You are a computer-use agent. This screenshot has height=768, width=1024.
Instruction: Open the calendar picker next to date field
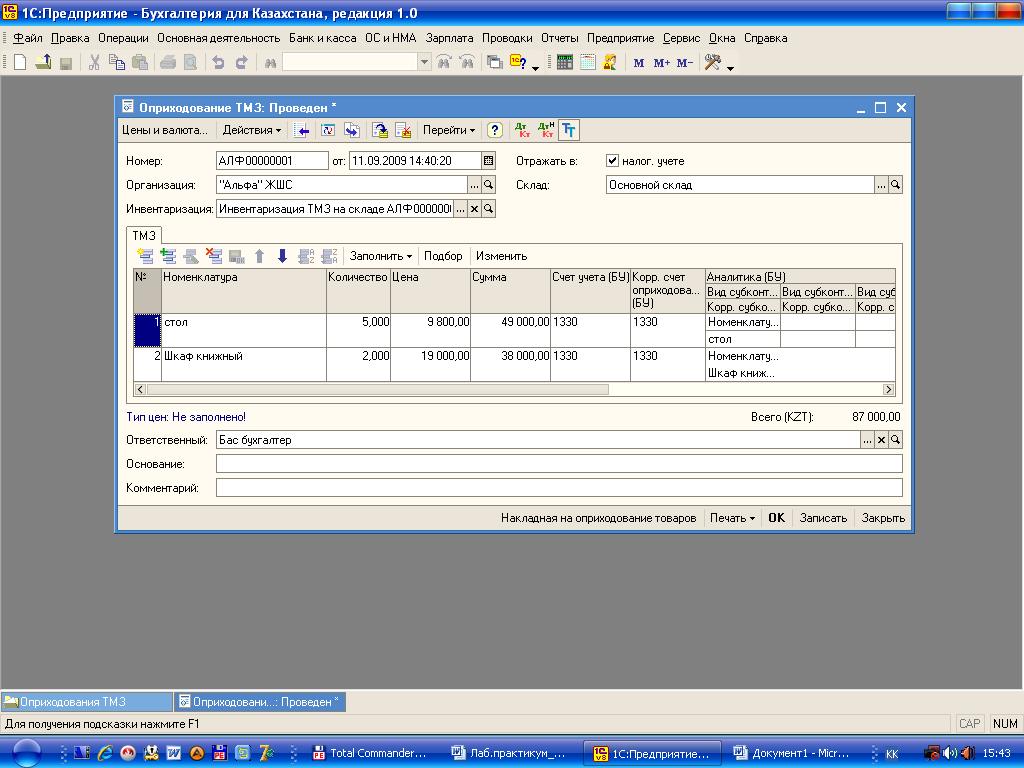(x=488, y=161)
